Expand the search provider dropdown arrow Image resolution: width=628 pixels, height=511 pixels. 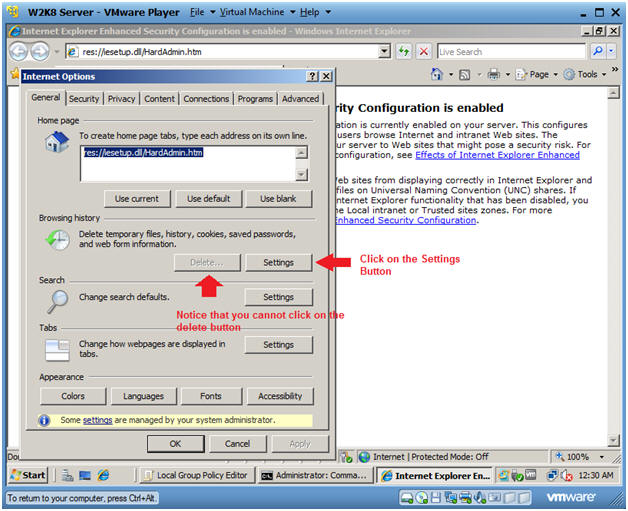point(611,51)
